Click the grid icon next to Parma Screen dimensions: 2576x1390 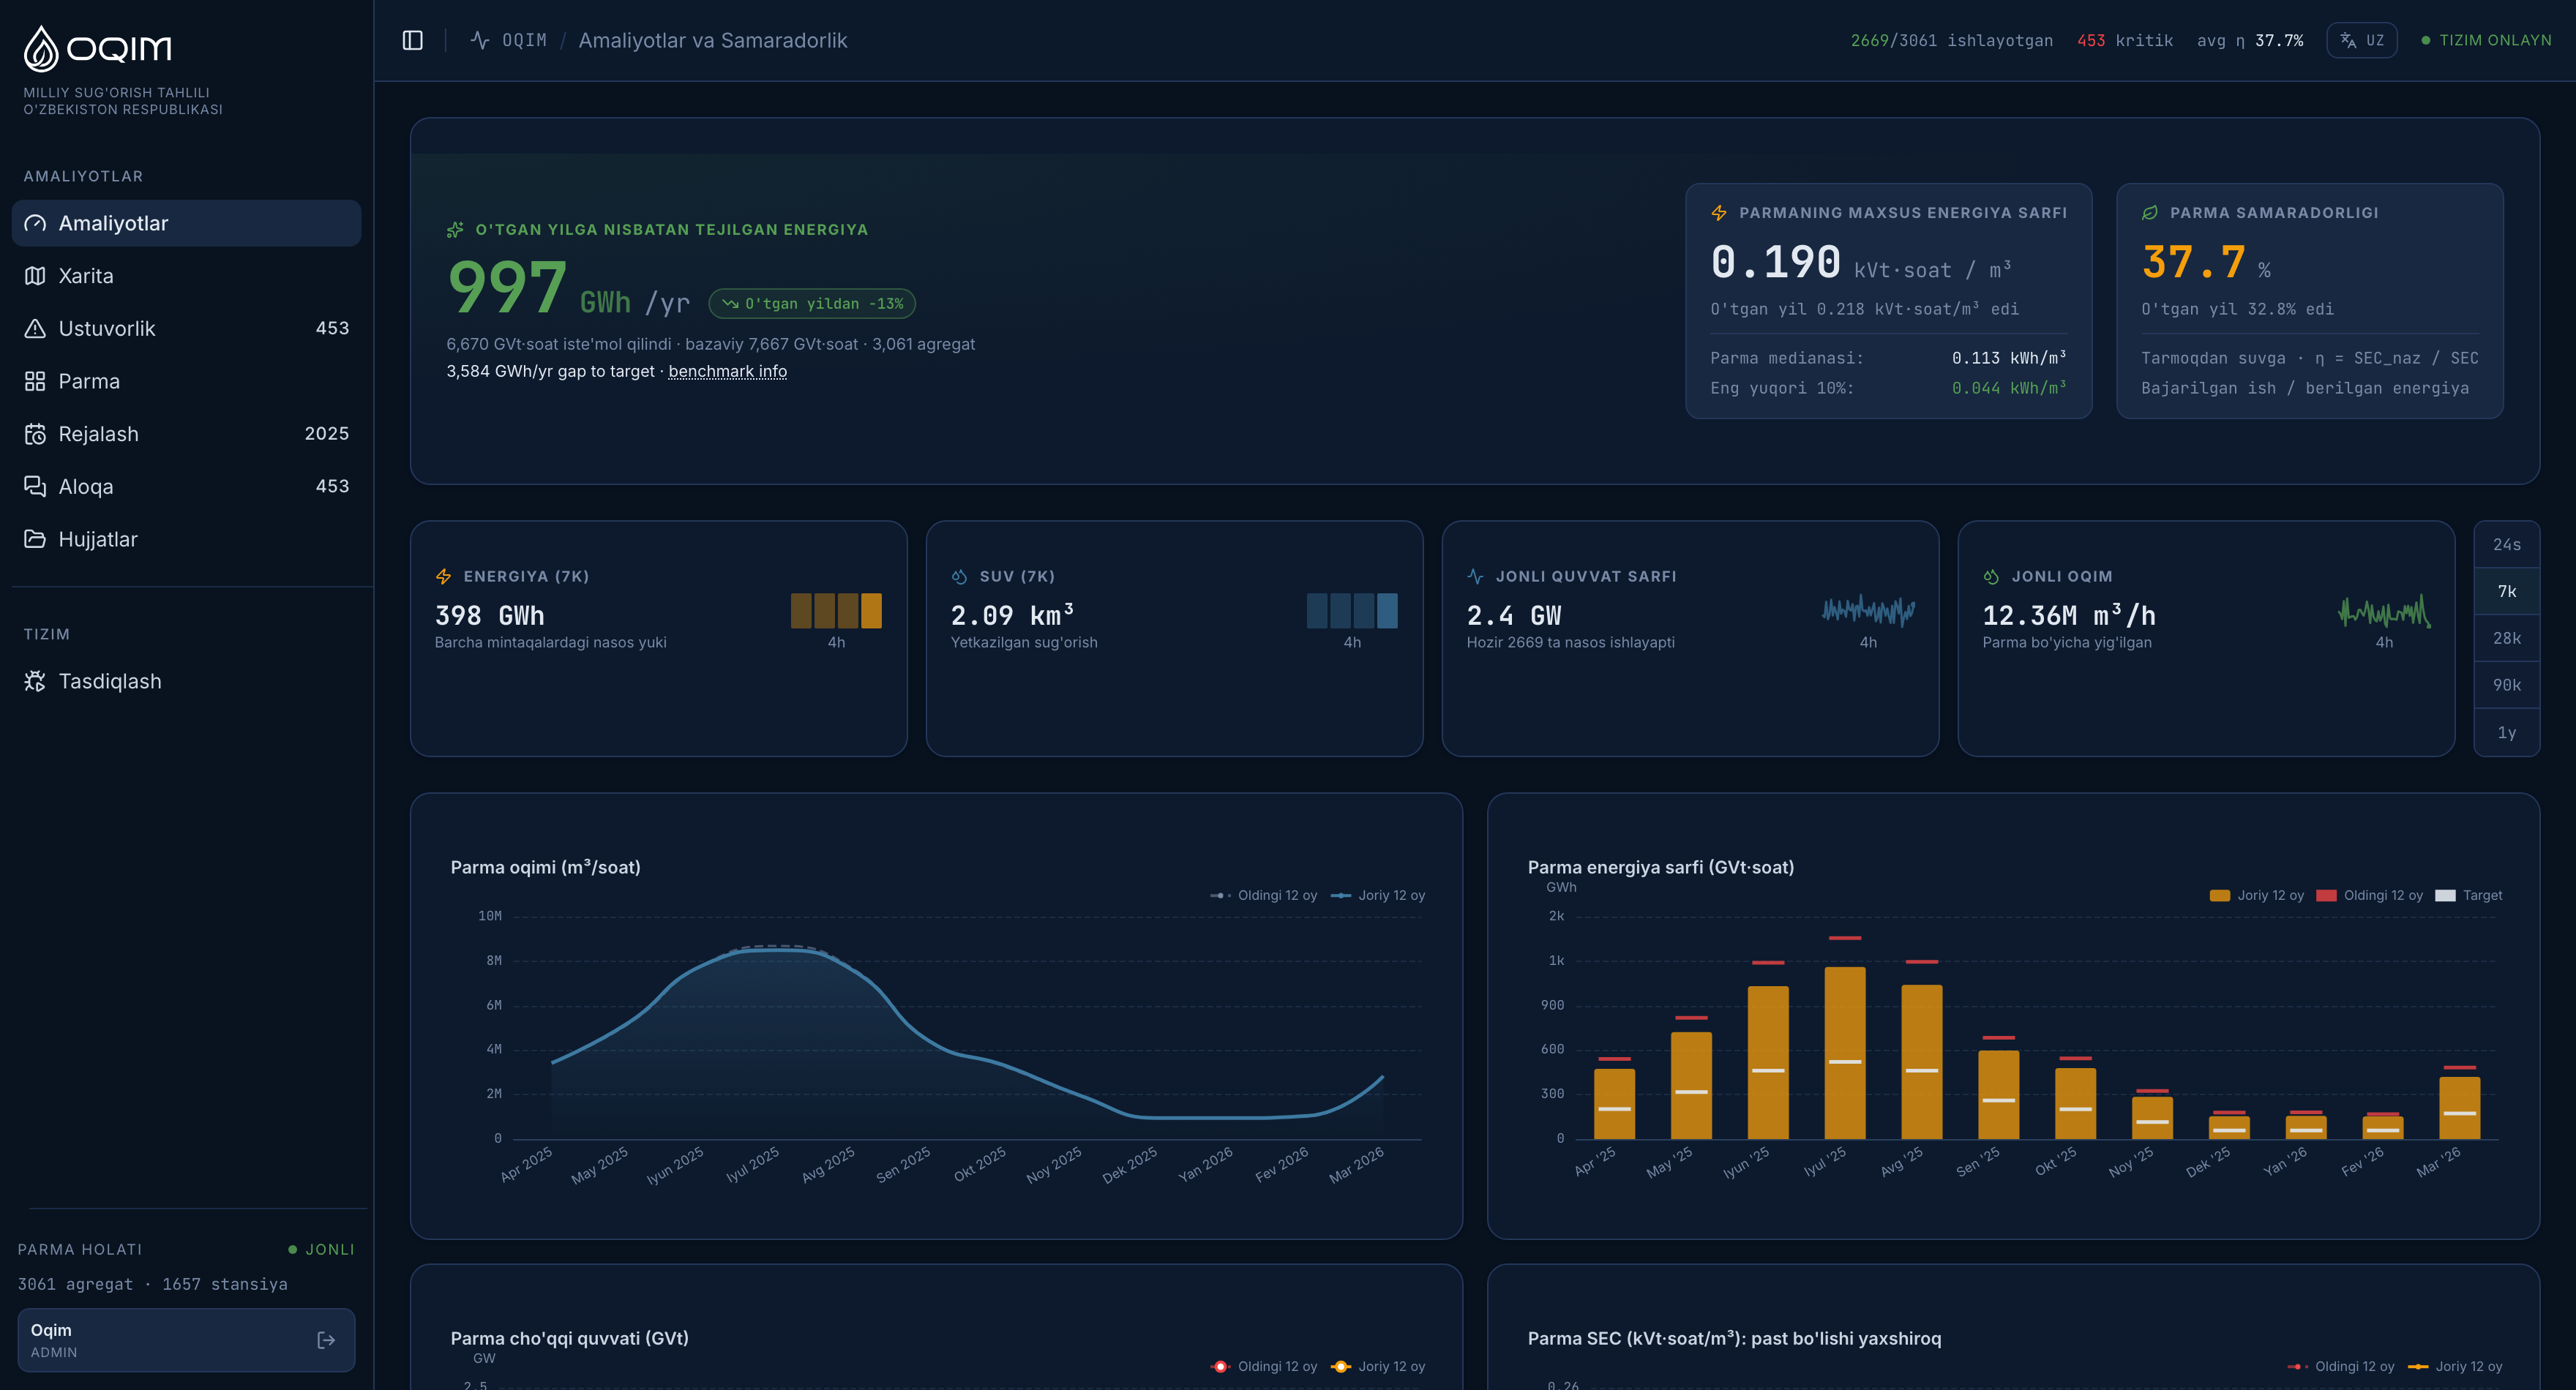point(35,381)
